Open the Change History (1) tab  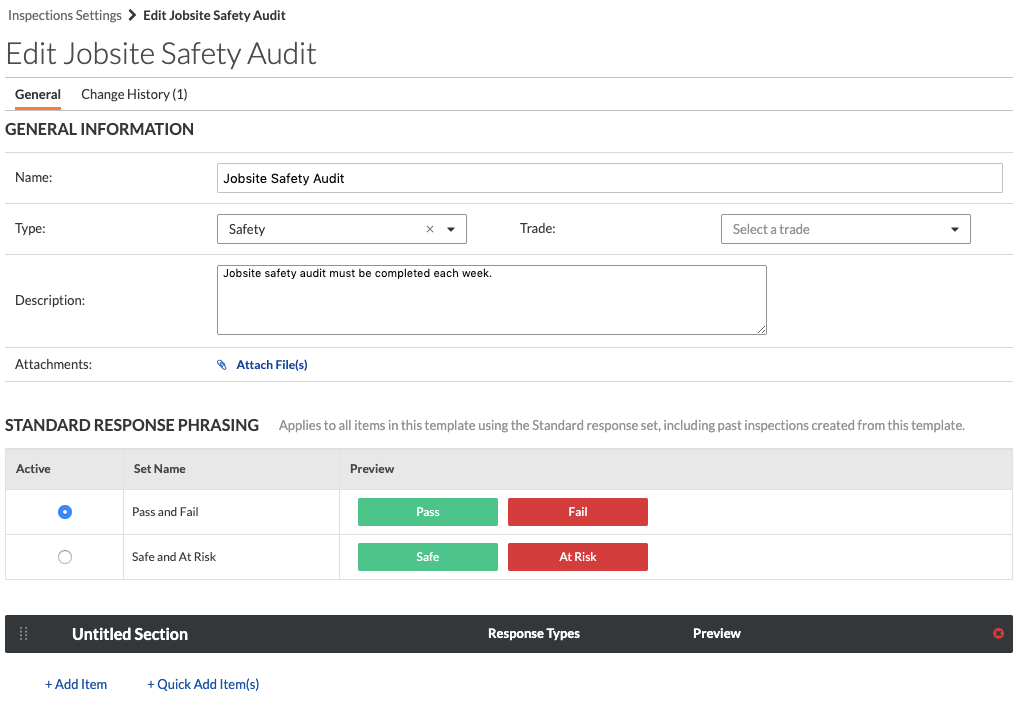coord(135,94)
